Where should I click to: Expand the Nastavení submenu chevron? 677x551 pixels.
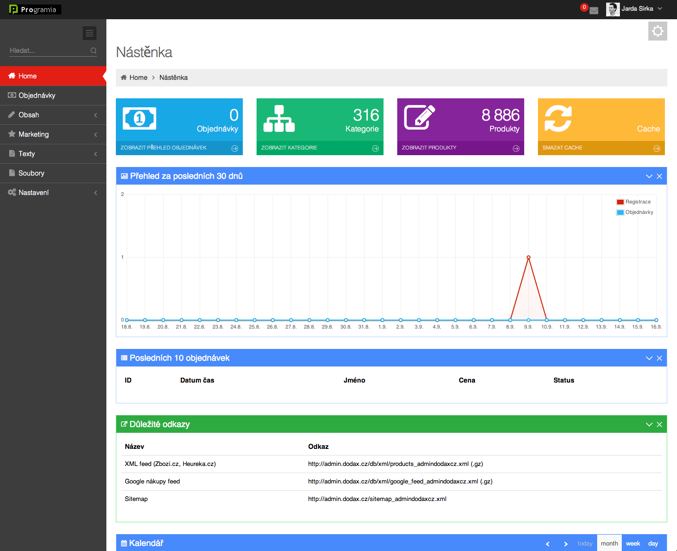click(95, 193)
